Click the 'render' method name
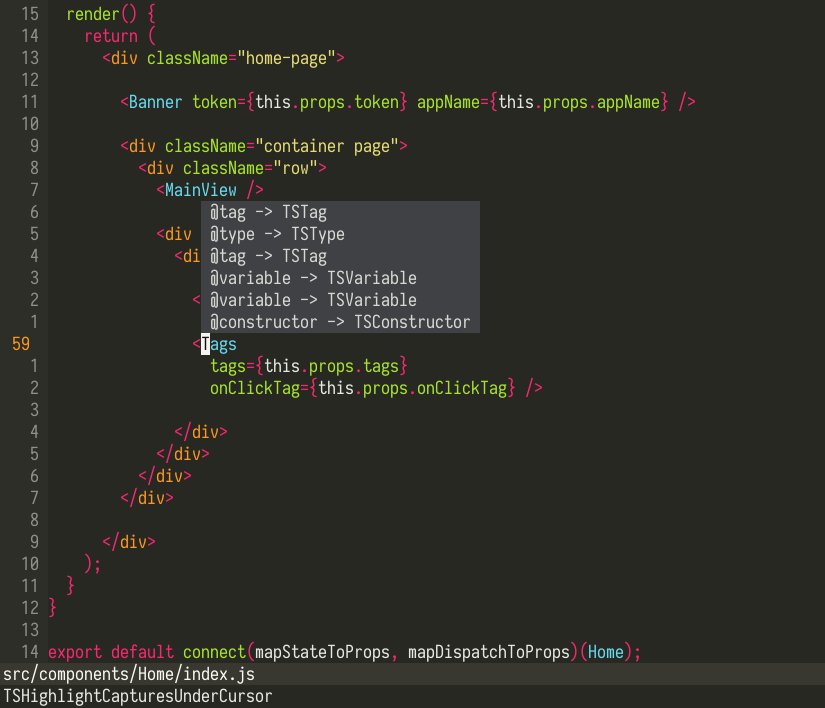The image size is (825, 708). [x=93, y=14]
